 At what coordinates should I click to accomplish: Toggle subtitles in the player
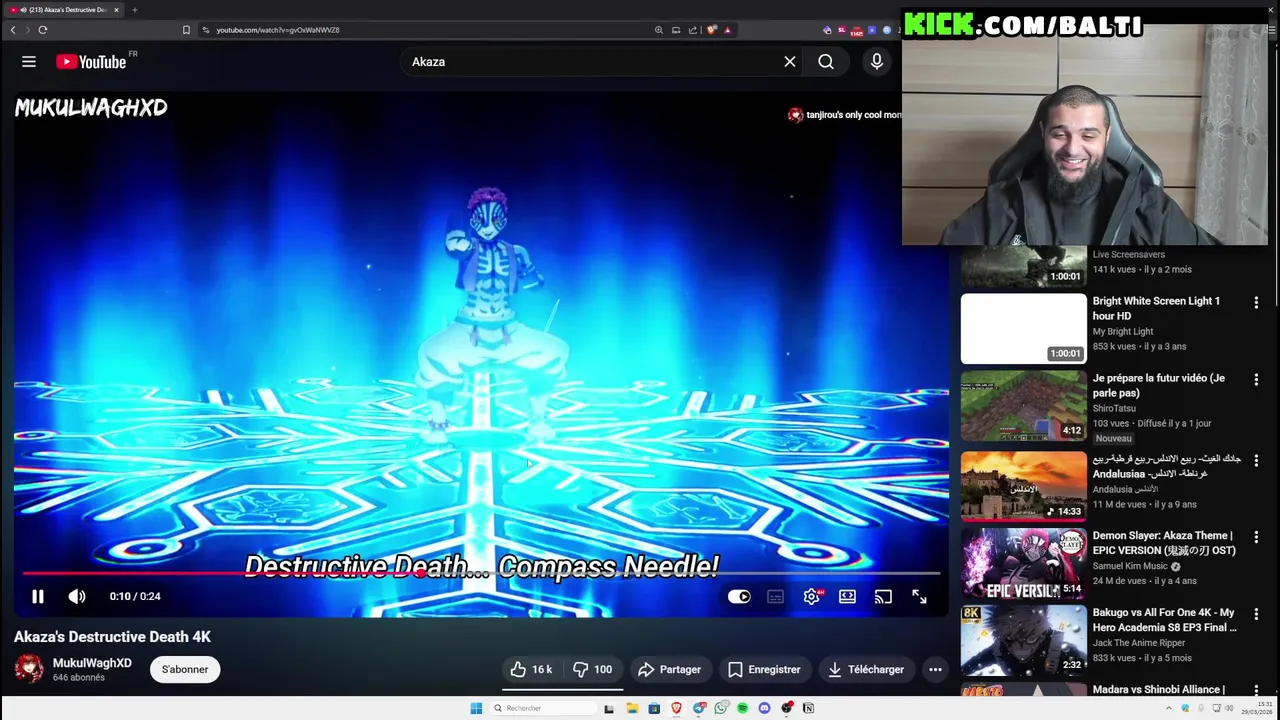pyautogui.click(x=775, y=596)
